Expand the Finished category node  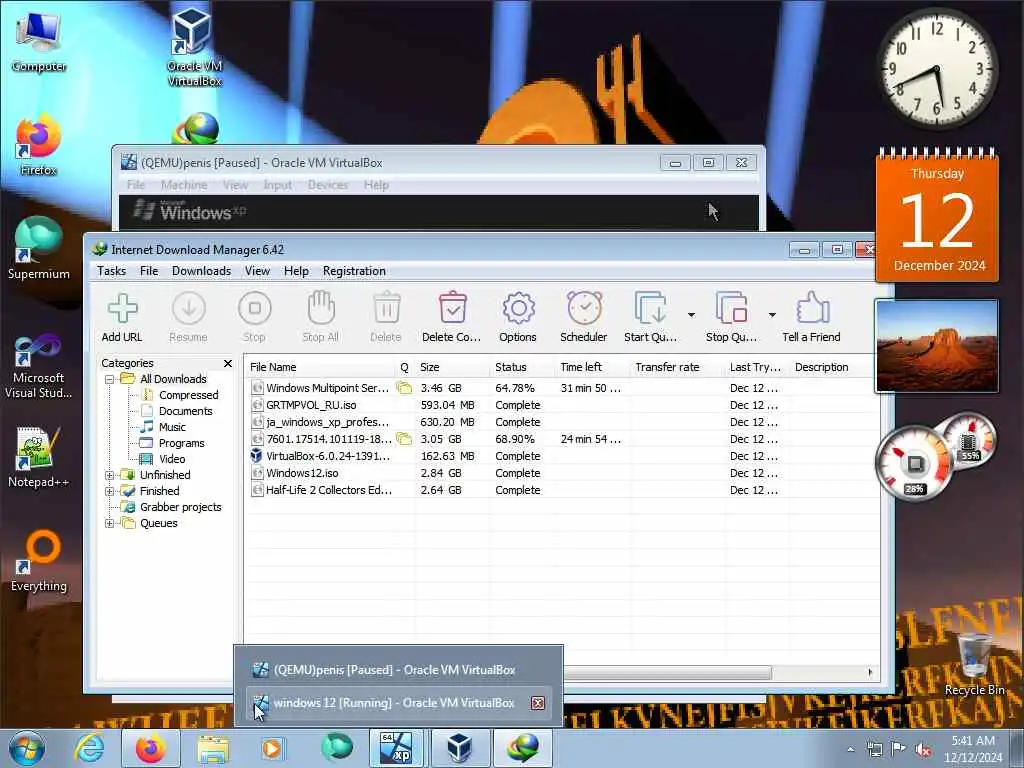(x=110, y=491)
